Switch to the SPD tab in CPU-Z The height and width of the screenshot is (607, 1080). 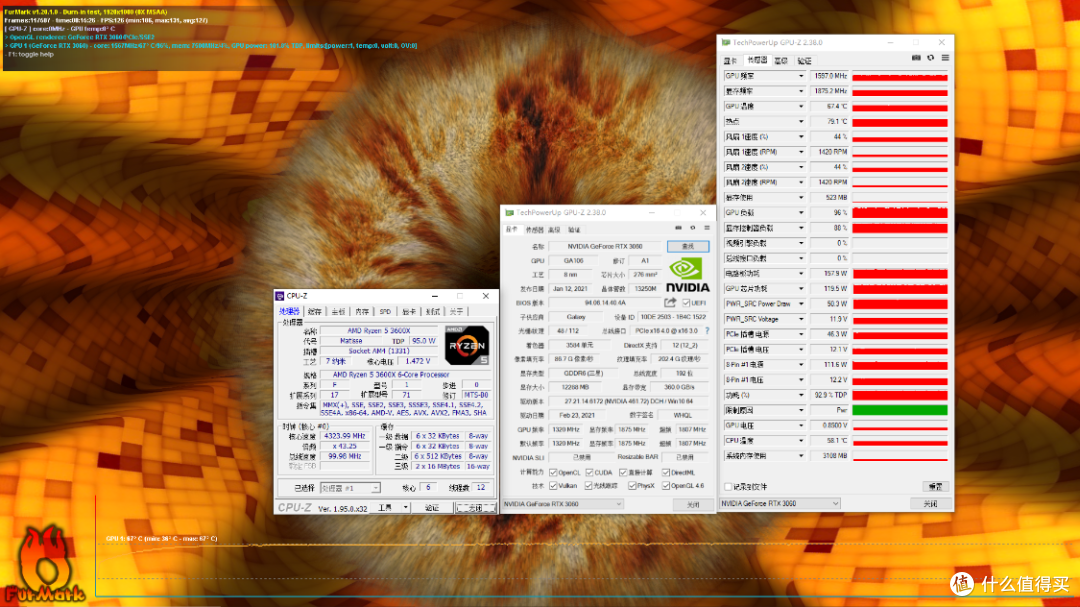point(385,311)
